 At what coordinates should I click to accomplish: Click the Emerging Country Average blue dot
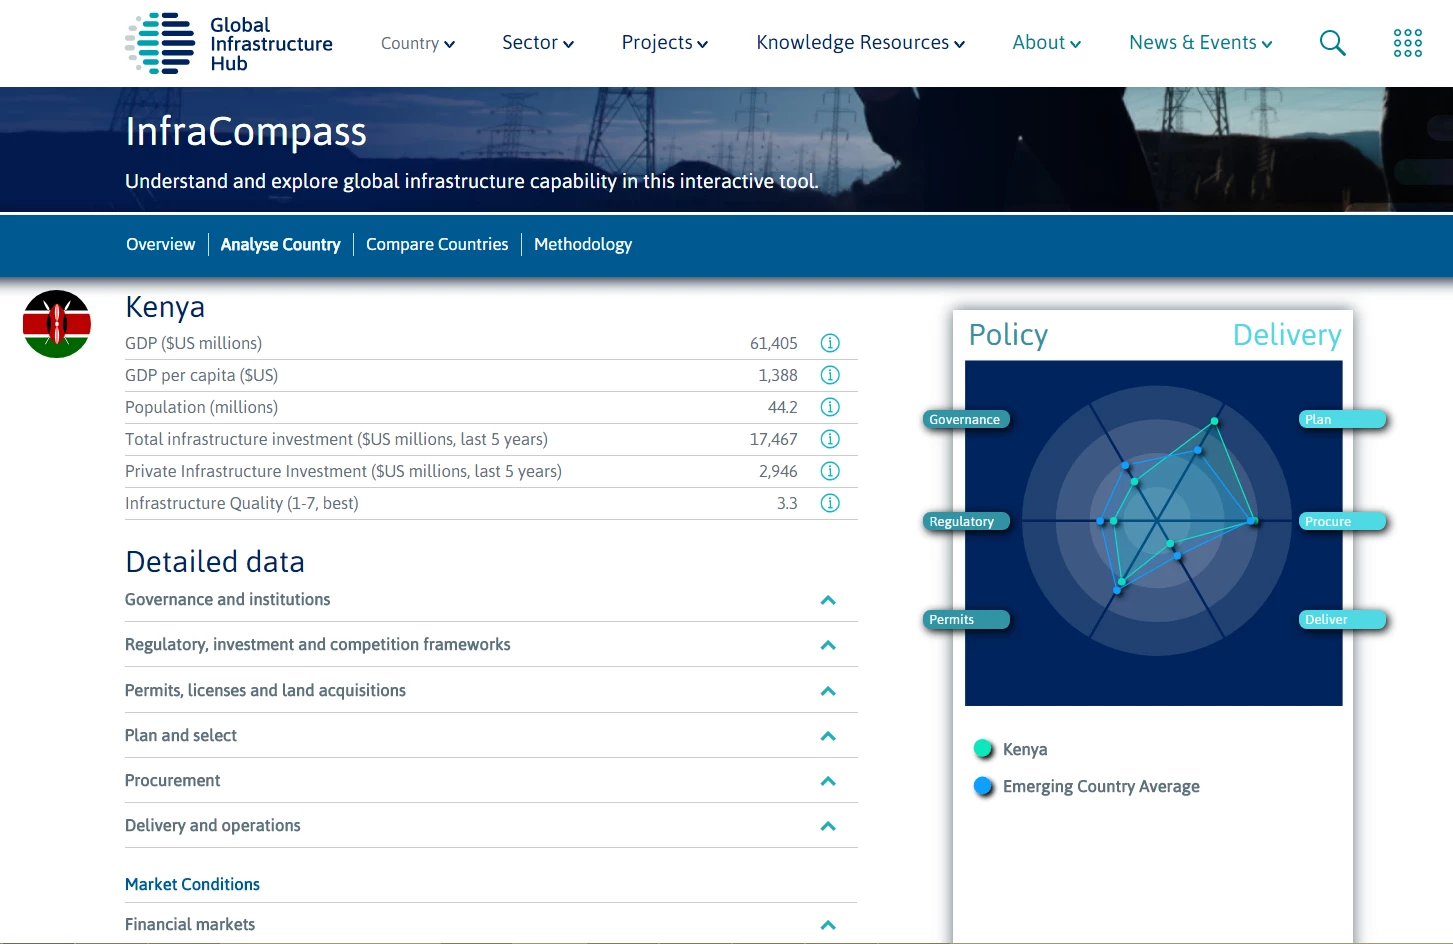(x=983, y=786)
